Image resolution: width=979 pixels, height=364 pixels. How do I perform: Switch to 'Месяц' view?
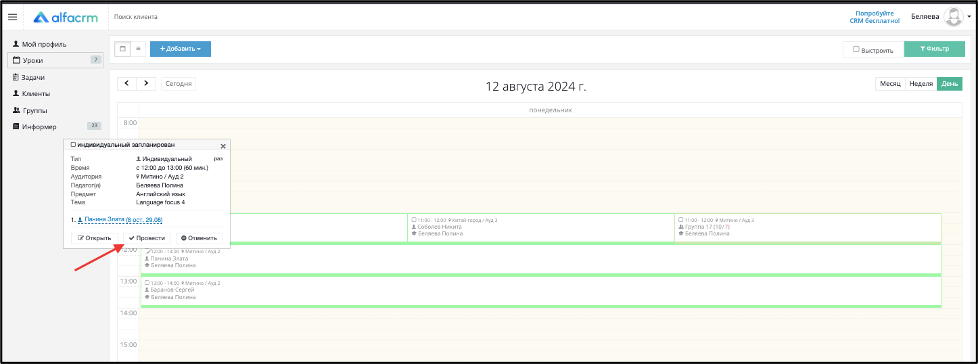pos(890,84)
